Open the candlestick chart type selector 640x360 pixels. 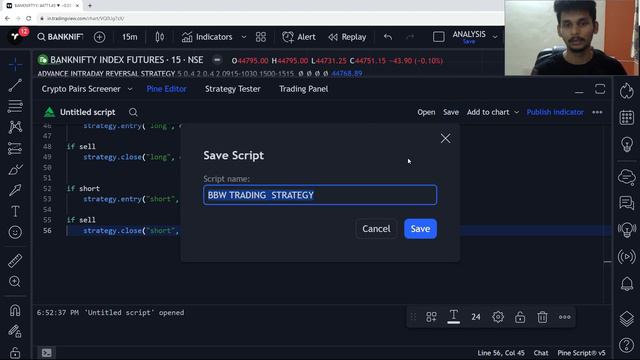(160, 37)
